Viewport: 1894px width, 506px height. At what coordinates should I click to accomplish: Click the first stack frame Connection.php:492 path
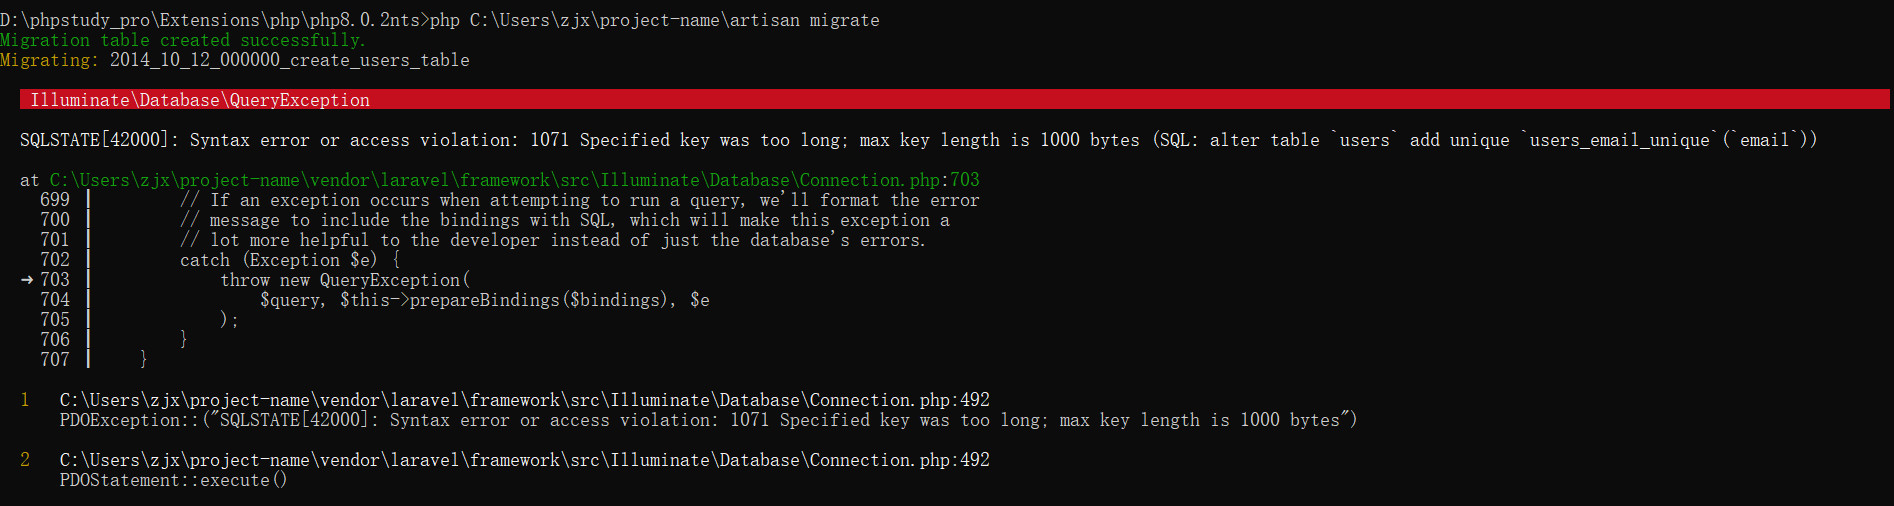click(524, 400)
